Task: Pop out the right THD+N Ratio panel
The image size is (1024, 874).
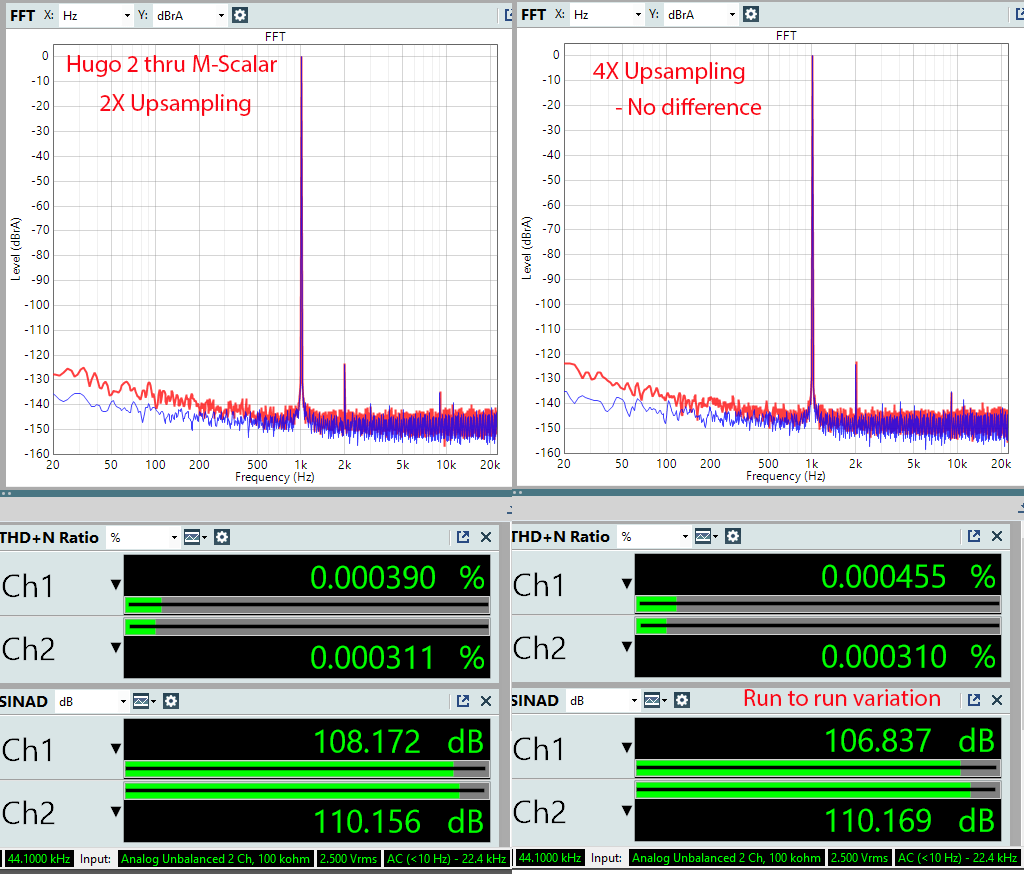Action: tap(974, 536)
